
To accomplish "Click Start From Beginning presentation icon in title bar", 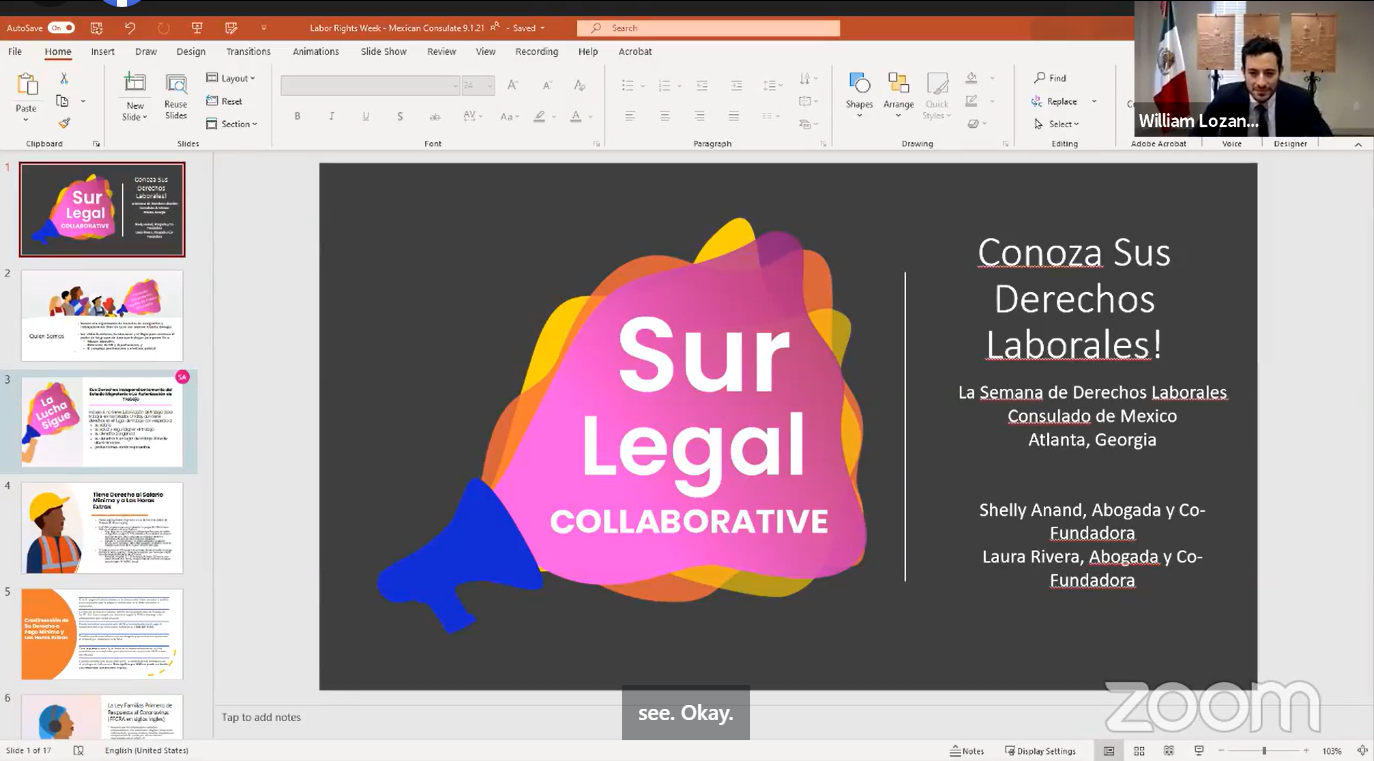I will click(x=197, y=28).
